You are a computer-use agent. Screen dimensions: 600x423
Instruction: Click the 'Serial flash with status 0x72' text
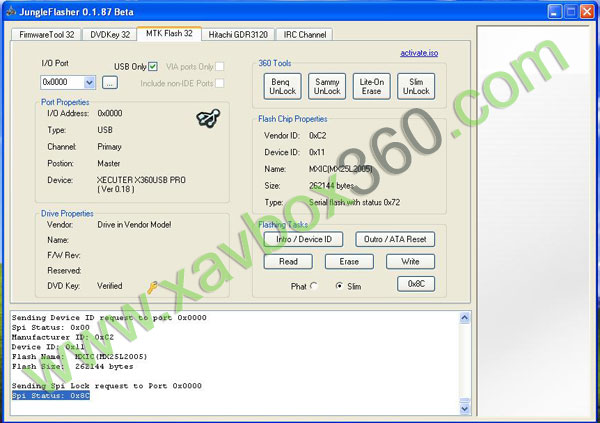pyautogui.click(x=354, y=203)
